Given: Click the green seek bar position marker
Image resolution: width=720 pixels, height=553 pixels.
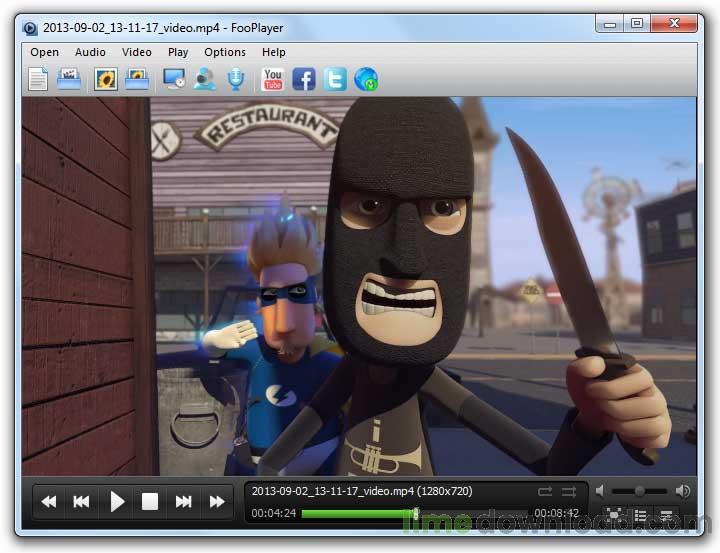Looking at the screenshot, I should tap(416, 514).
